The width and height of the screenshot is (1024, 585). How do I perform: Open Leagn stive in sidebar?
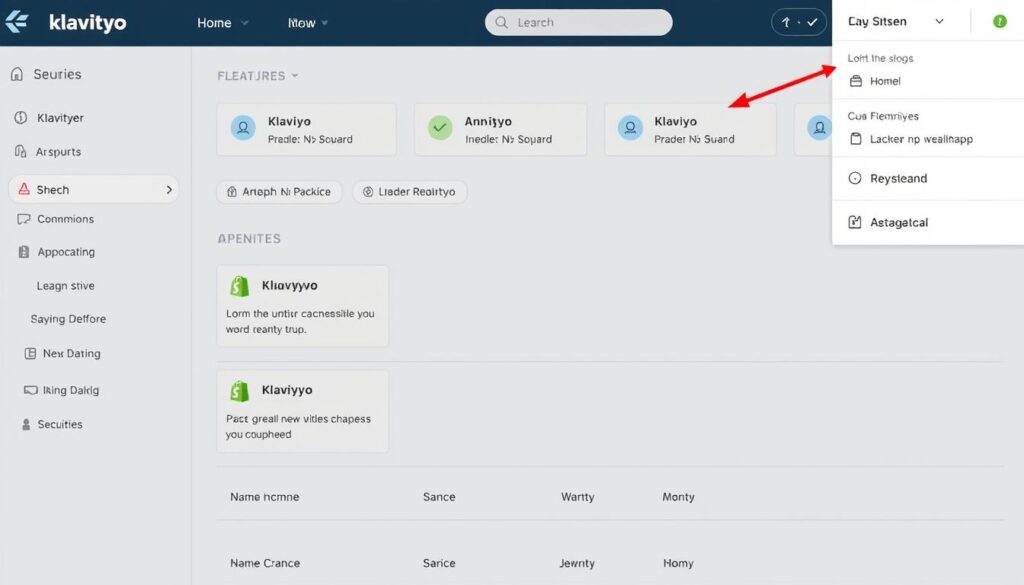click(65, 285)
